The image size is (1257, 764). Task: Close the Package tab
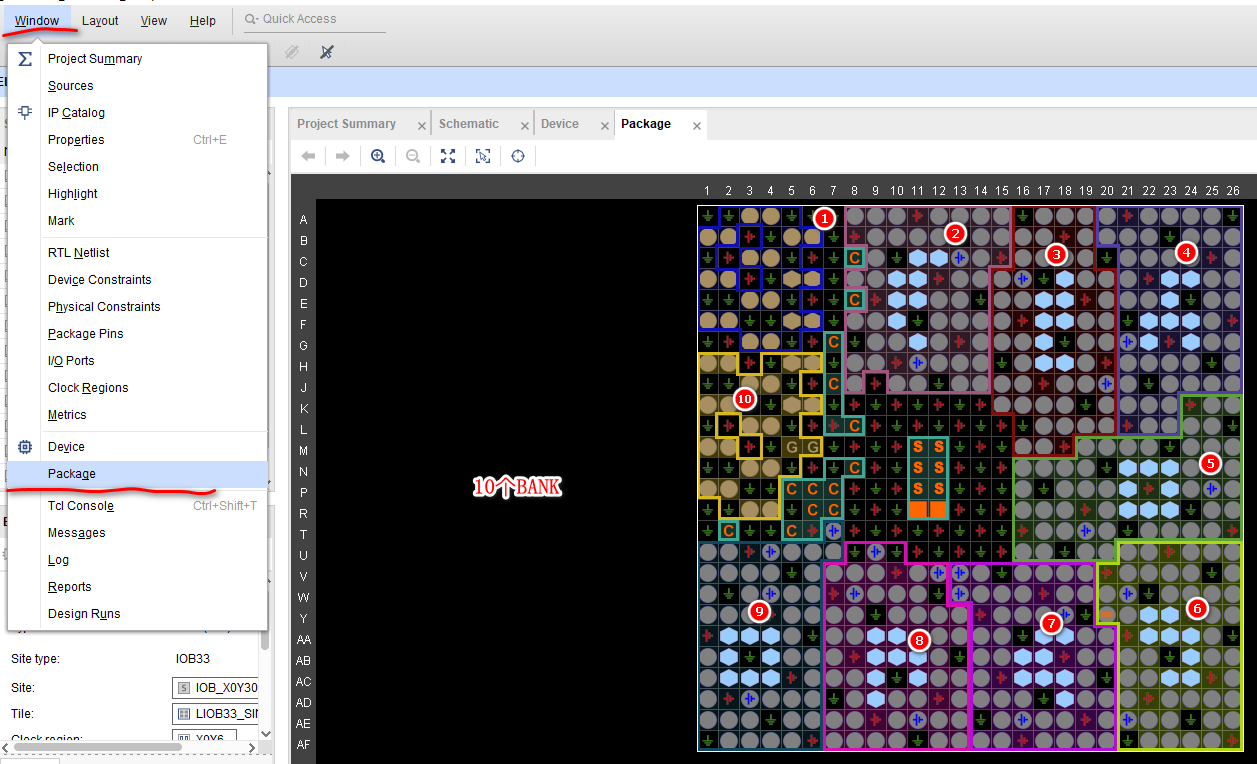coord(697,126)
